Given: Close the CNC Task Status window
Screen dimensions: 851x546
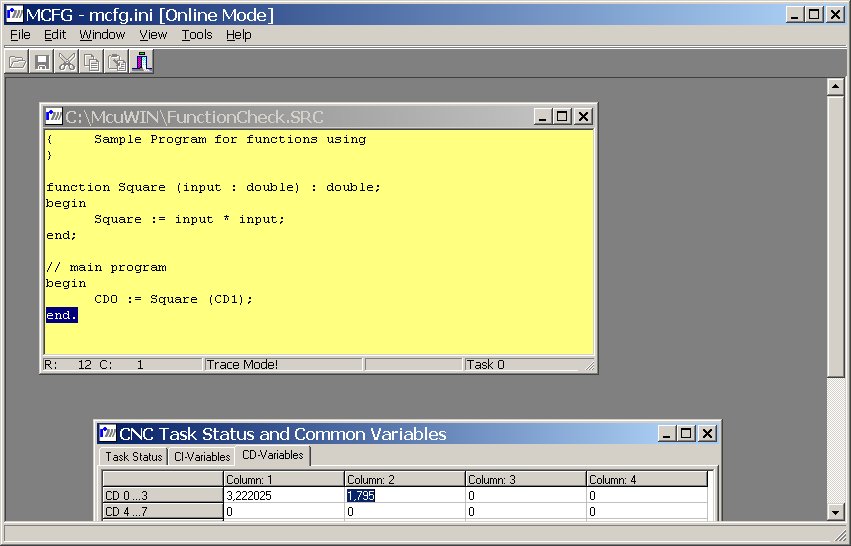Looking at the screenshot, I should [707, 433].
